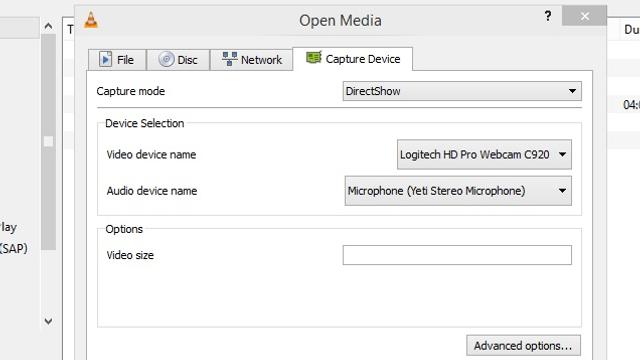Open the Capture mode DirectShow dropdown
This screenshot has height=360, width=640.
(x=462, y=91)
